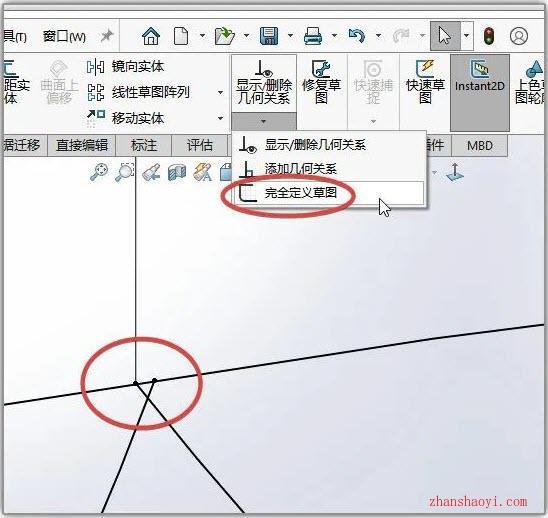Create a new document with the blank page icon
Image resolution: width=548 pixels, height=518 pixels.
pos(181,36)
